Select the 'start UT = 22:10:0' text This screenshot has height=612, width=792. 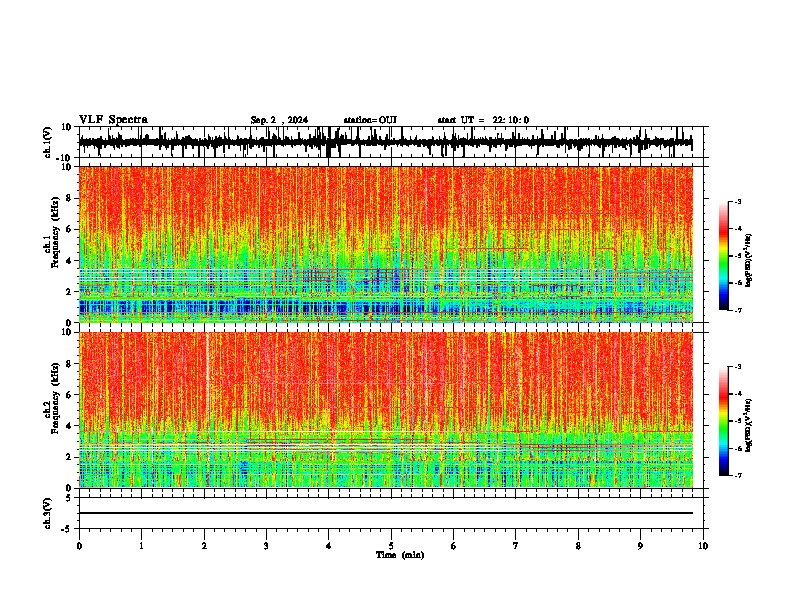coord(483,120)
